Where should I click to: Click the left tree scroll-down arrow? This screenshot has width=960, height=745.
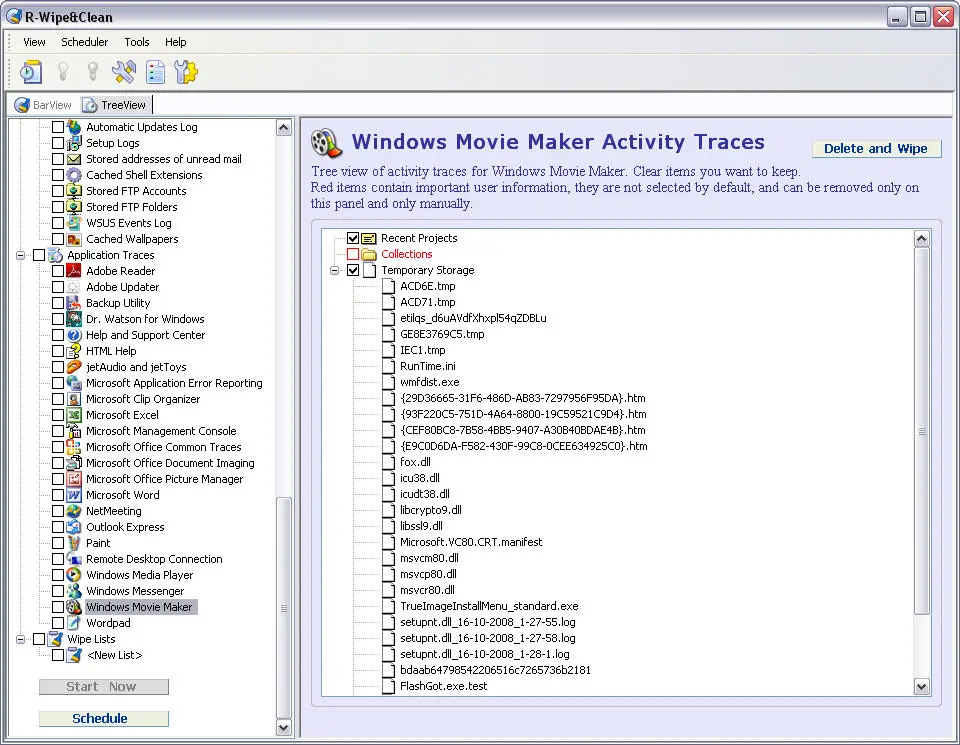coord(283,727)
